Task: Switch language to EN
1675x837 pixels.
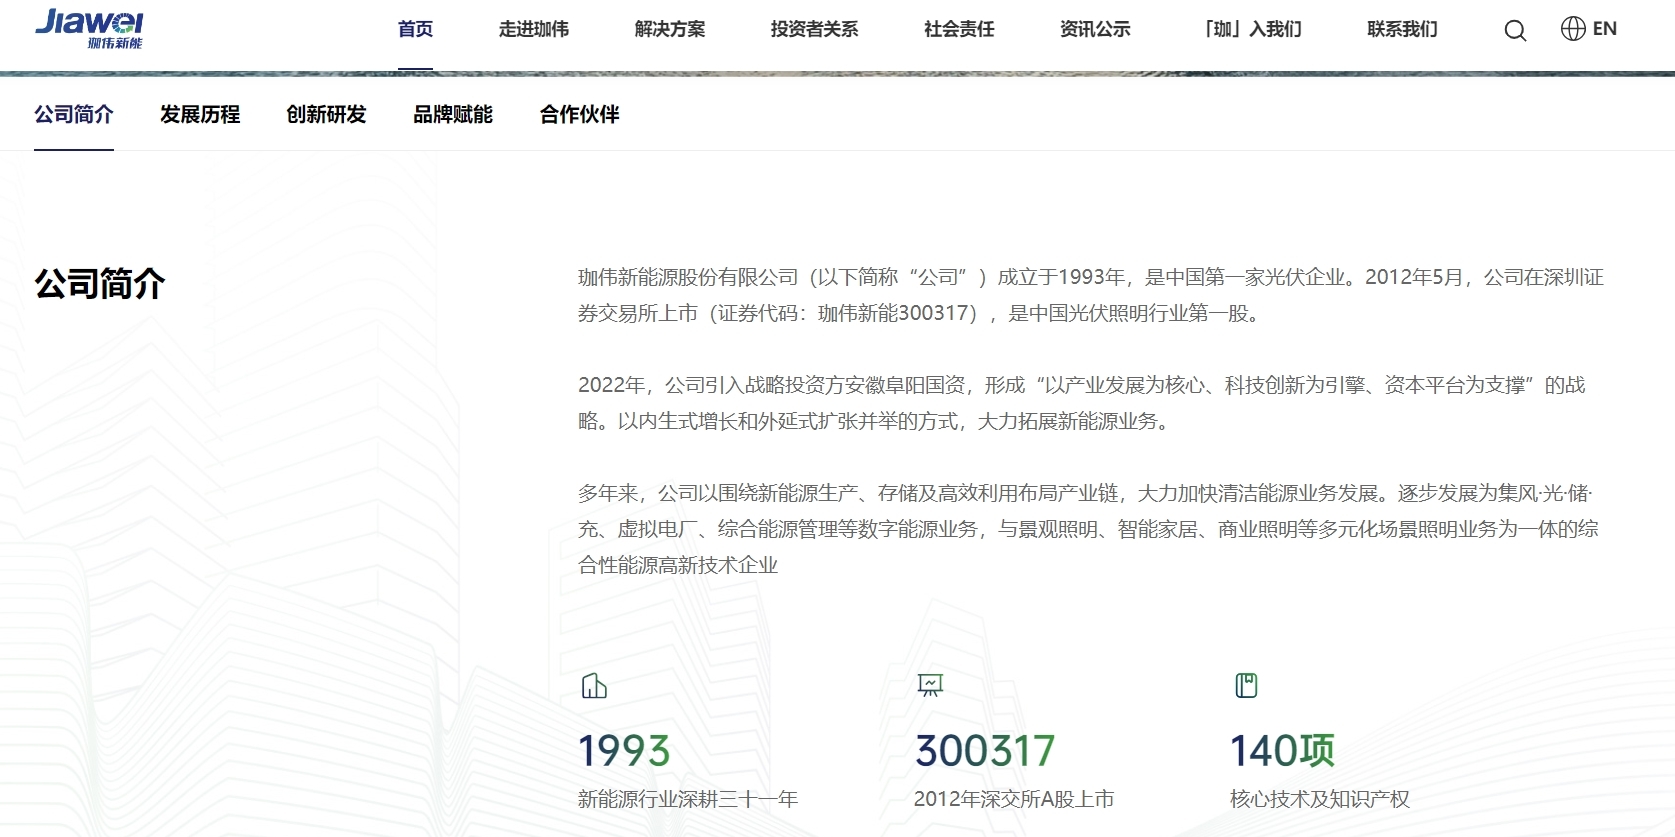Action: point(1605,29)
